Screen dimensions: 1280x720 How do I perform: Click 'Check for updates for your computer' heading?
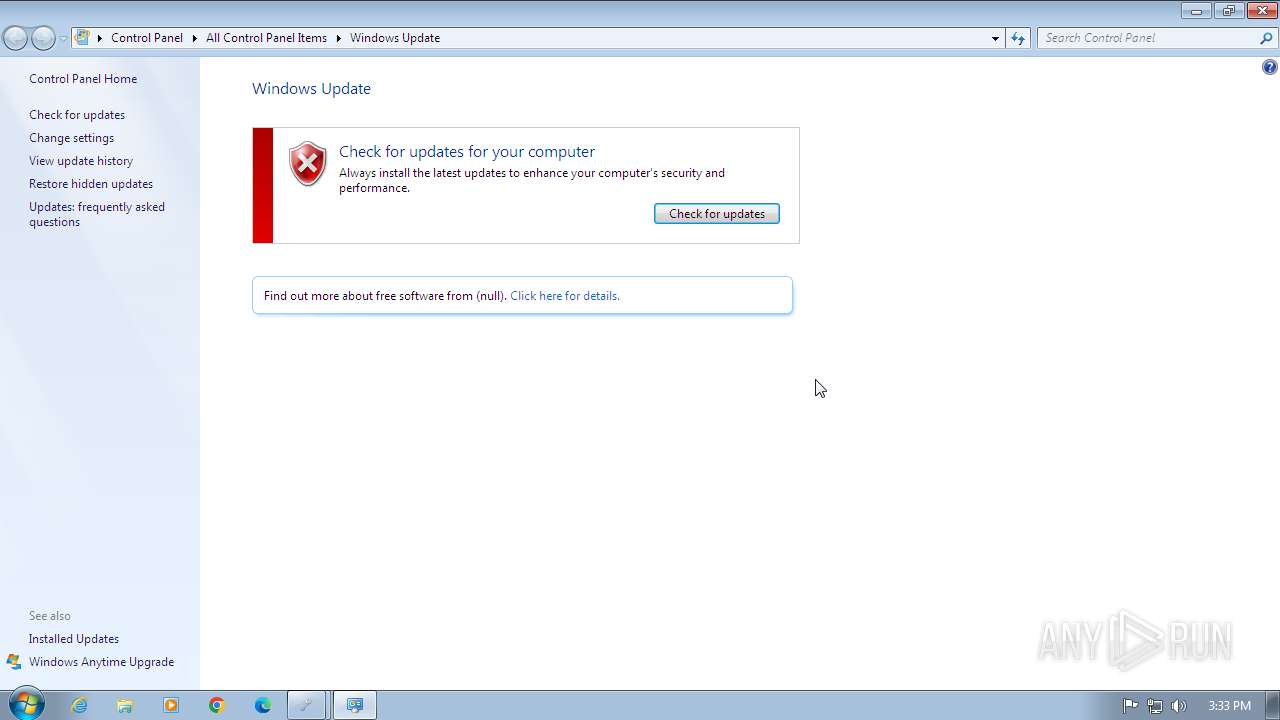(x=467, y=151)
